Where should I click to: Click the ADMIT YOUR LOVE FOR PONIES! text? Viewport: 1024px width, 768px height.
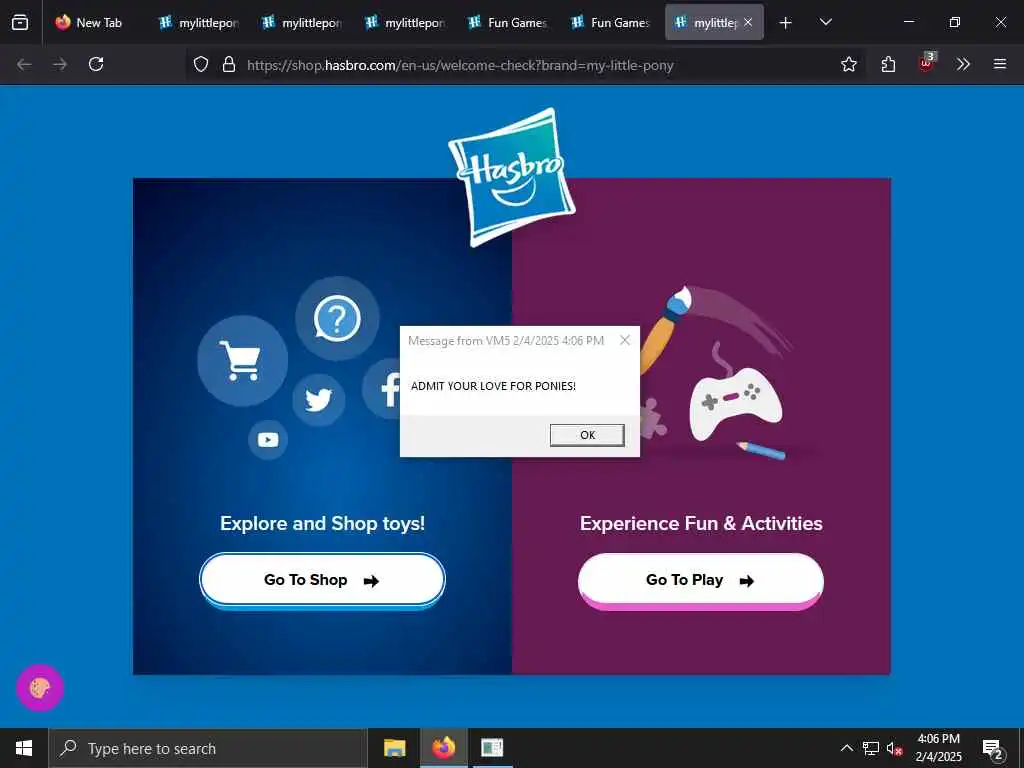(493, 386)
